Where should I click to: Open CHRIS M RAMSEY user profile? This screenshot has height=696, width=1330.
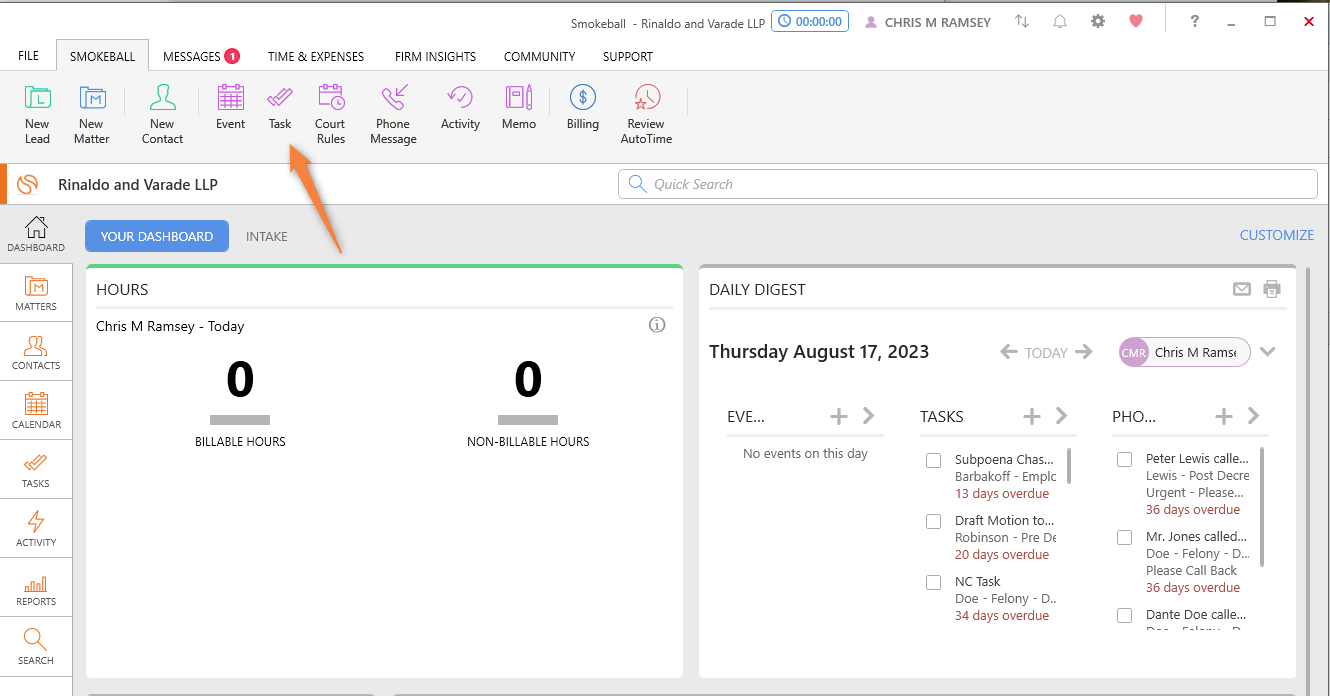click(x=927, y=22)
